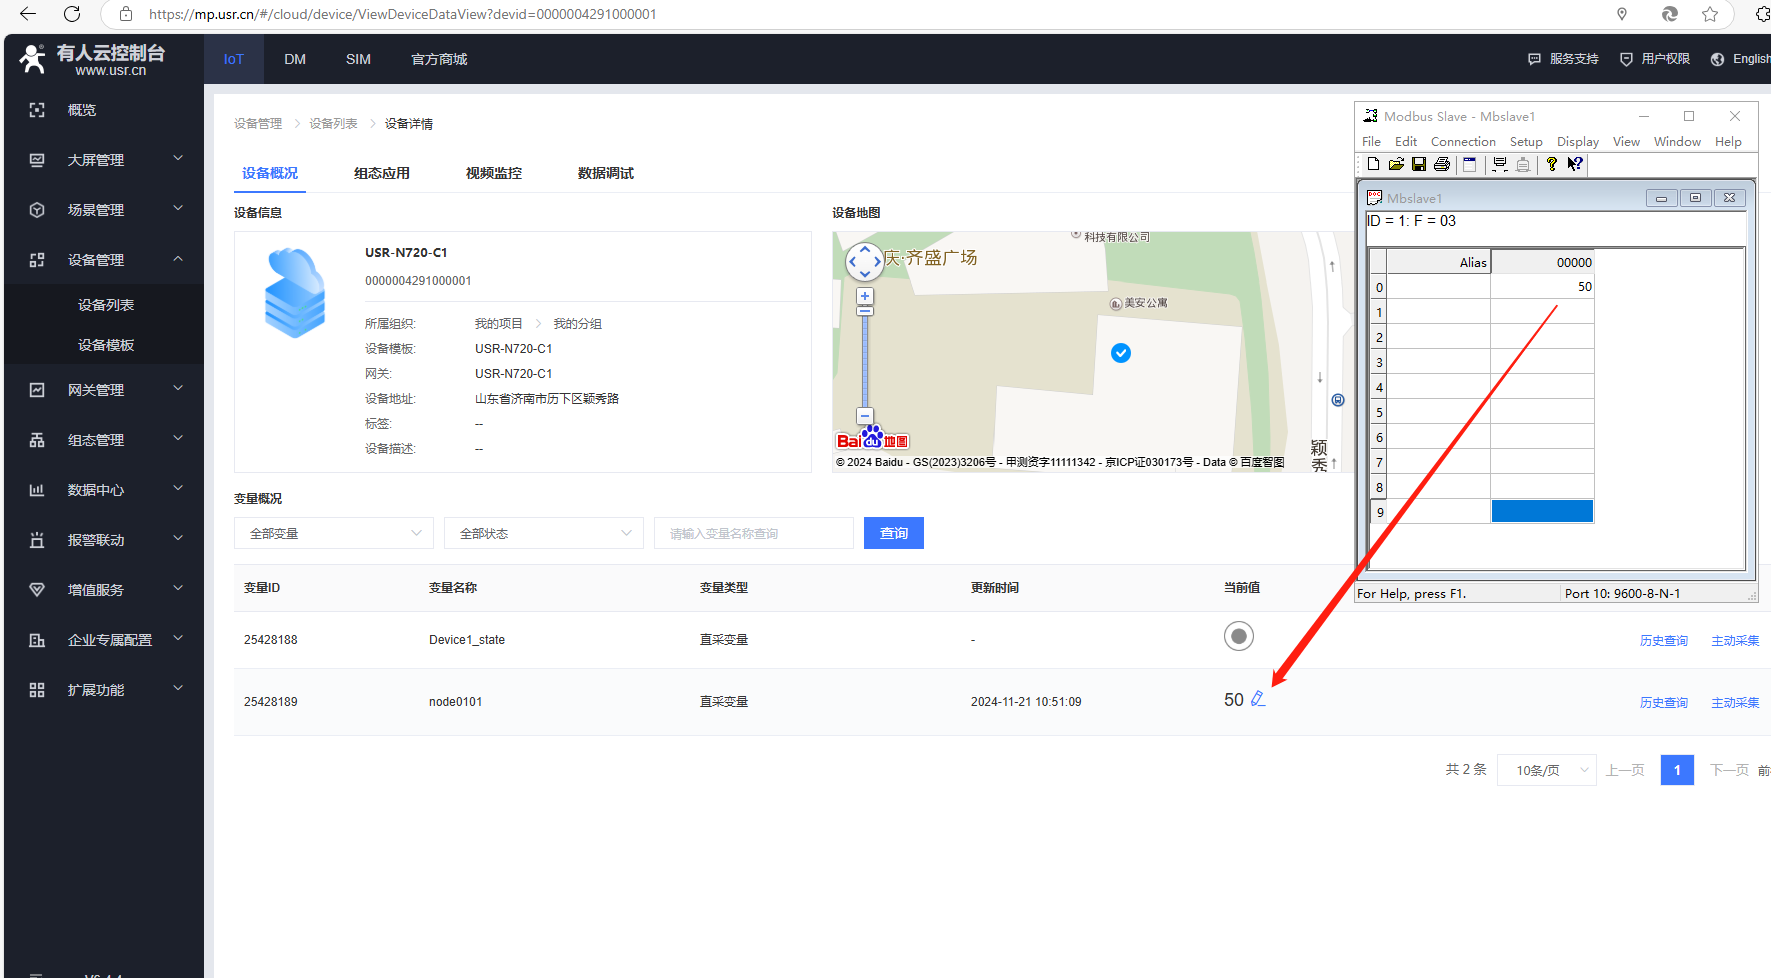Click variable name search input field
This screenshot has width=1771, height=978.
coord(754,533)
